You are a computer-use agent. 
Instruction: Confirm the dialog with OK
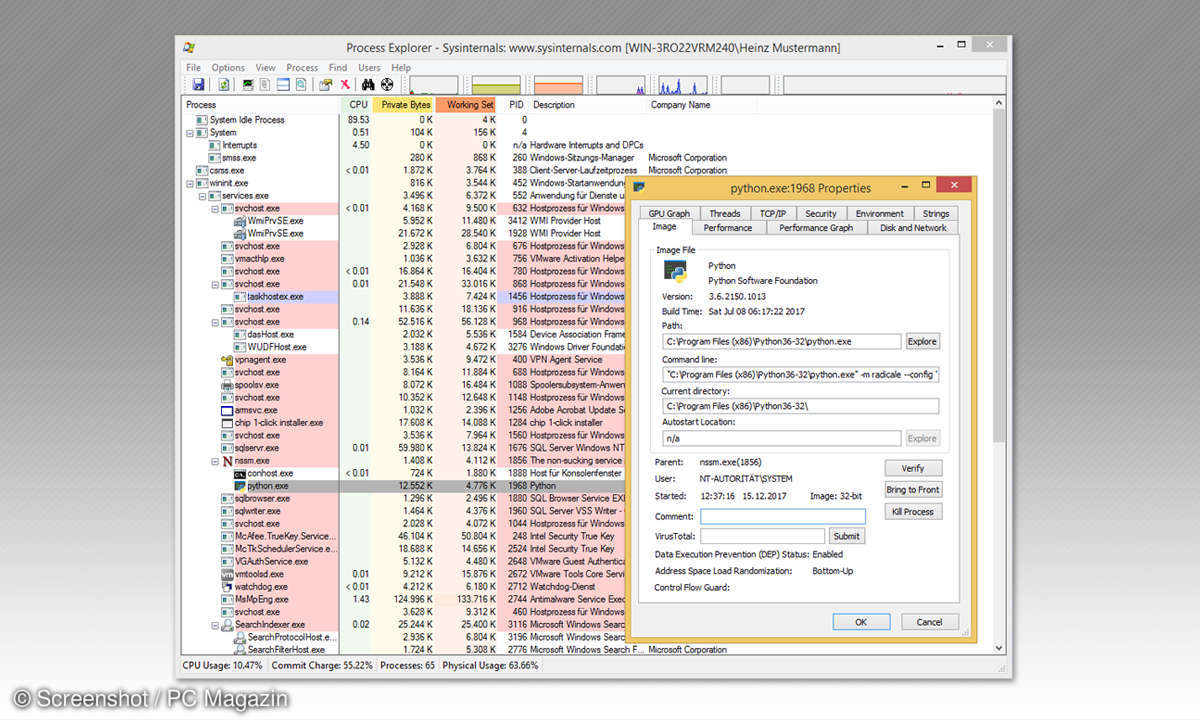point(861,622)
